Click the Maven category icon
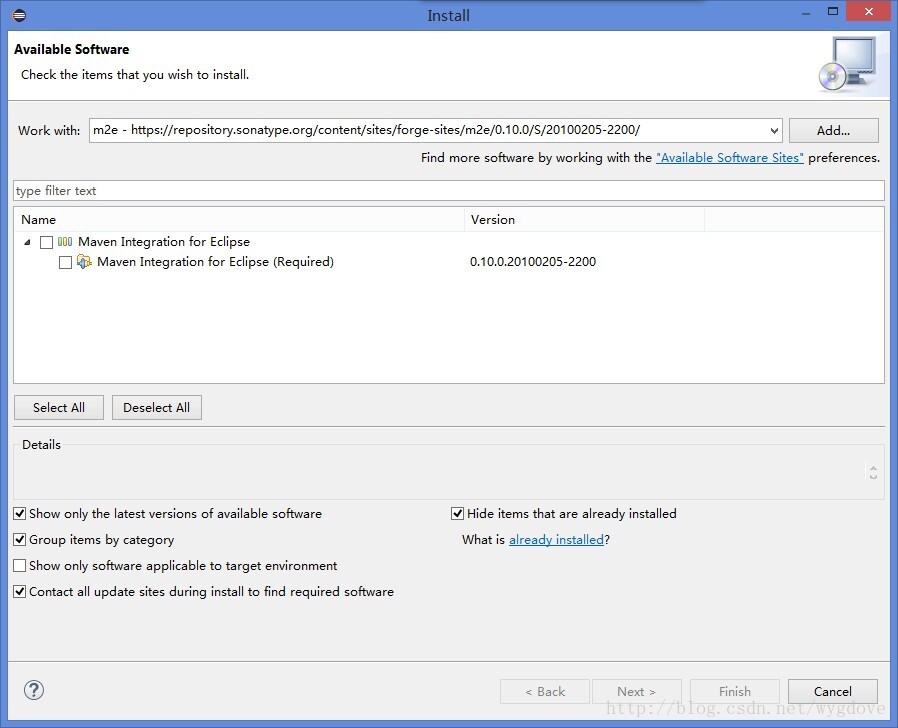 (65, 242)
